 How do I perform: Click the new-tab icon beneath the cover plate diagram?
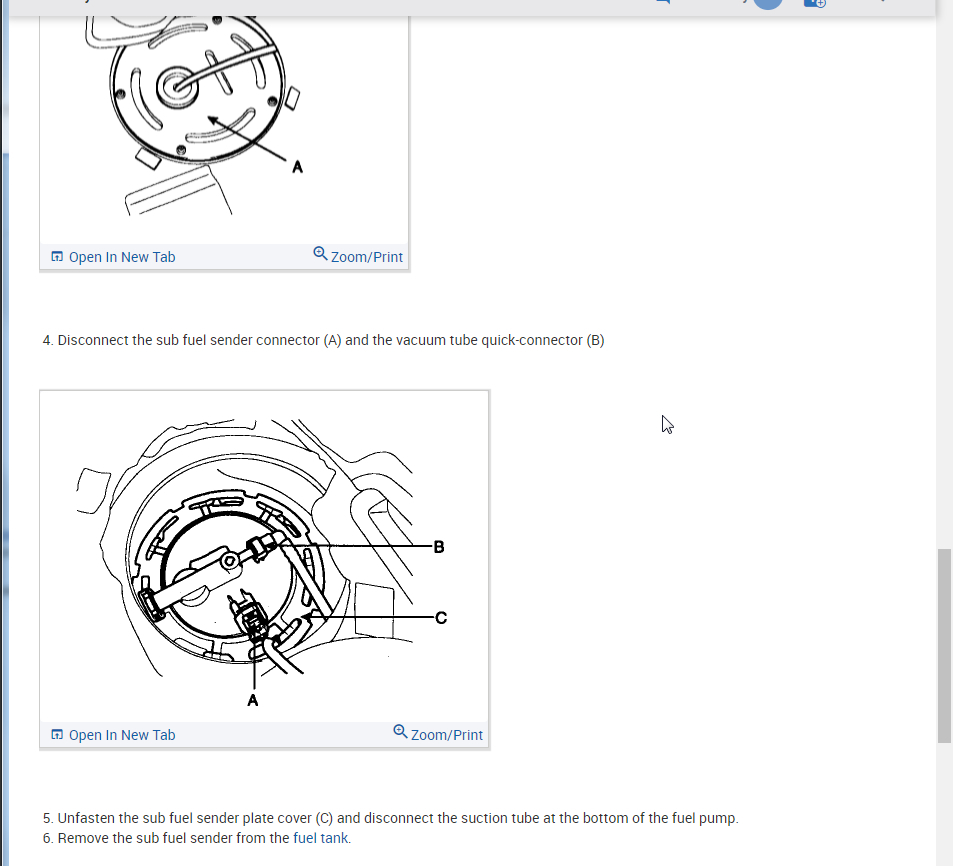click(x=57, y=256)
